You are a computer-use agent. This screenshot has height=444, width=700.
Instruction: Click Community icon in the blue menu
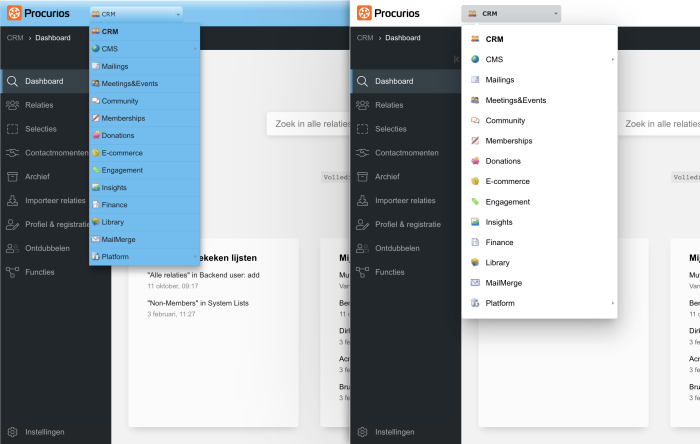[x=96, y=101]
